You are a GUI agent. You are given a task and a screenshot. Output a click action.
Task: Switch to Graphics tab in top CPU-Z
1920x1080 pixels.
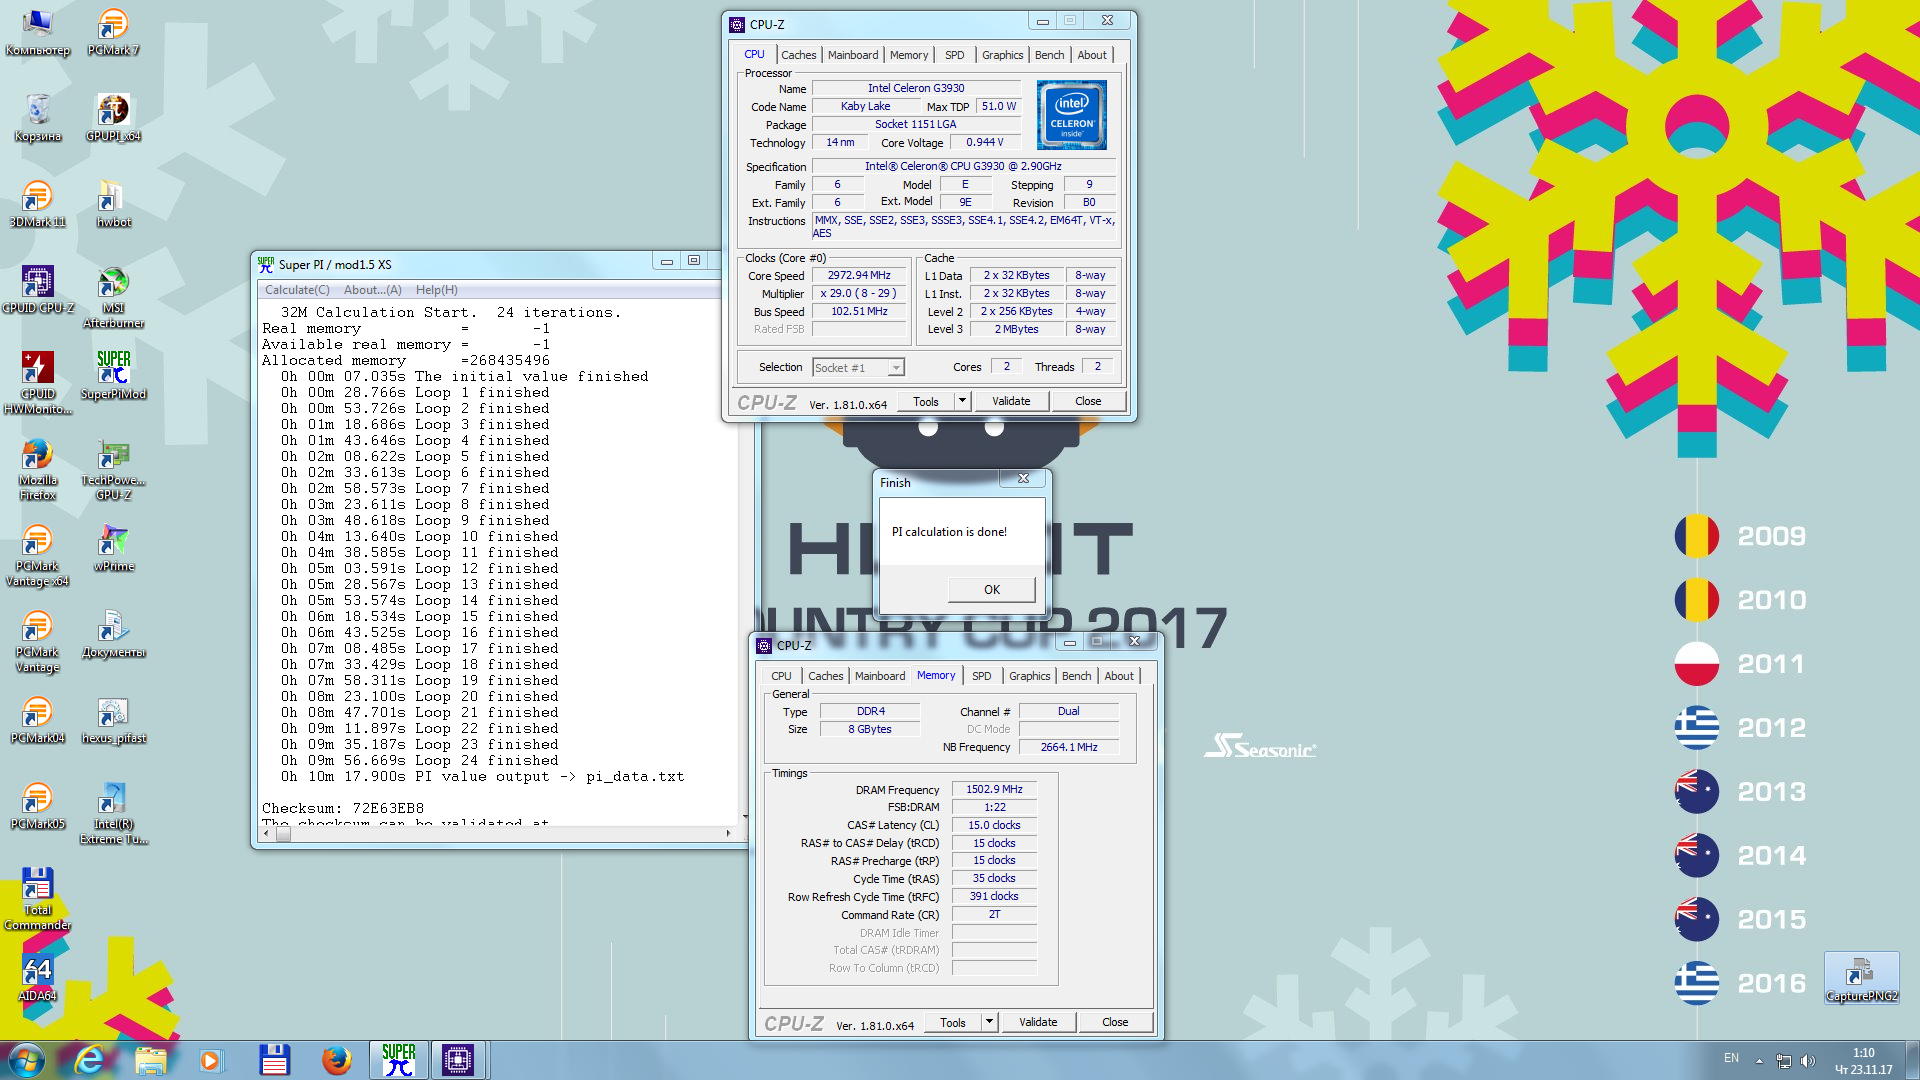tap(1002, 55)
